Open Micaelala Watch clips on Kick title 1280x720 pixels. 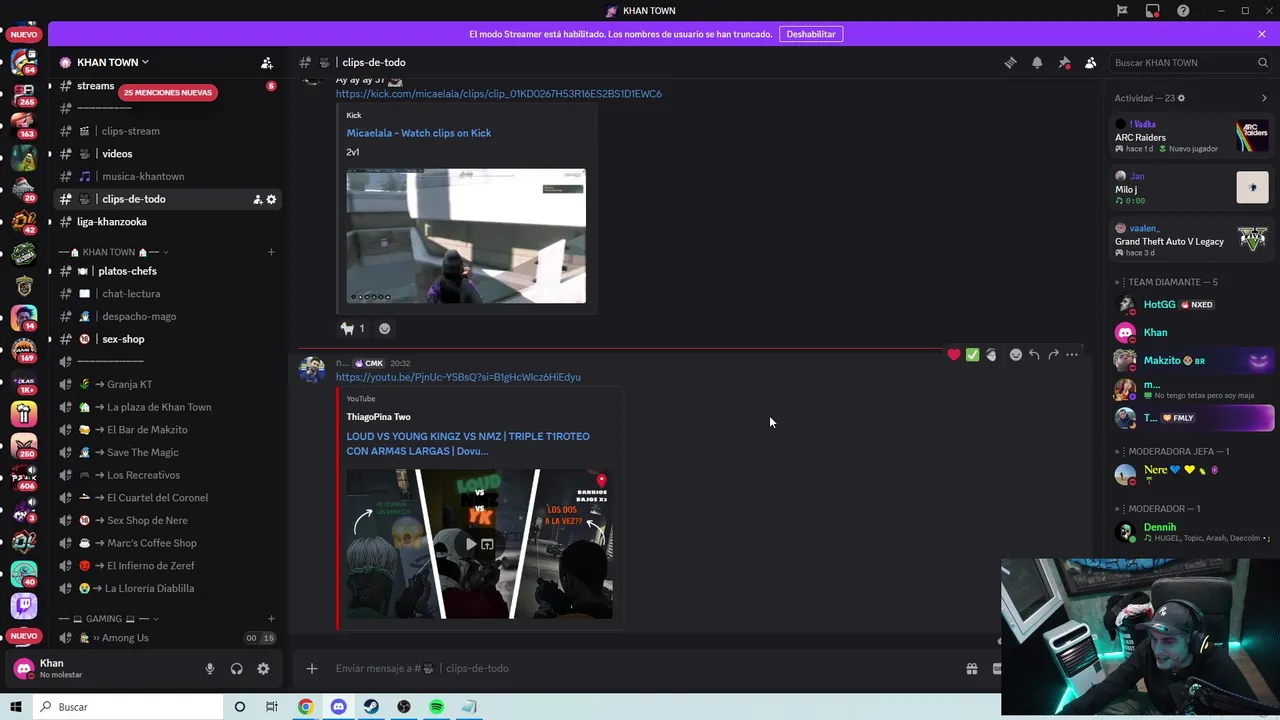[418, 133]
